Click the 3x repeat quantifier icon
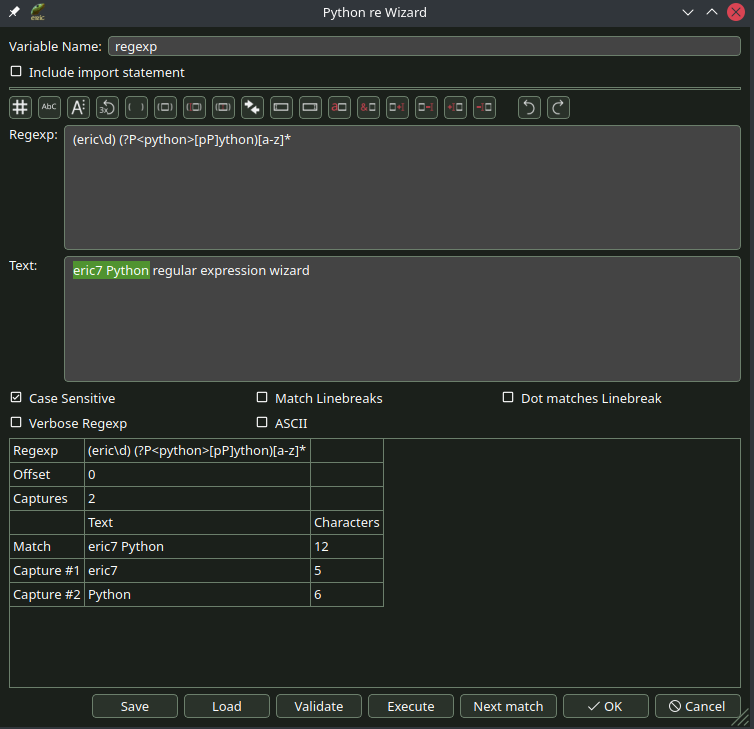This screenshot has height=729, width=754. click(107, 107)
